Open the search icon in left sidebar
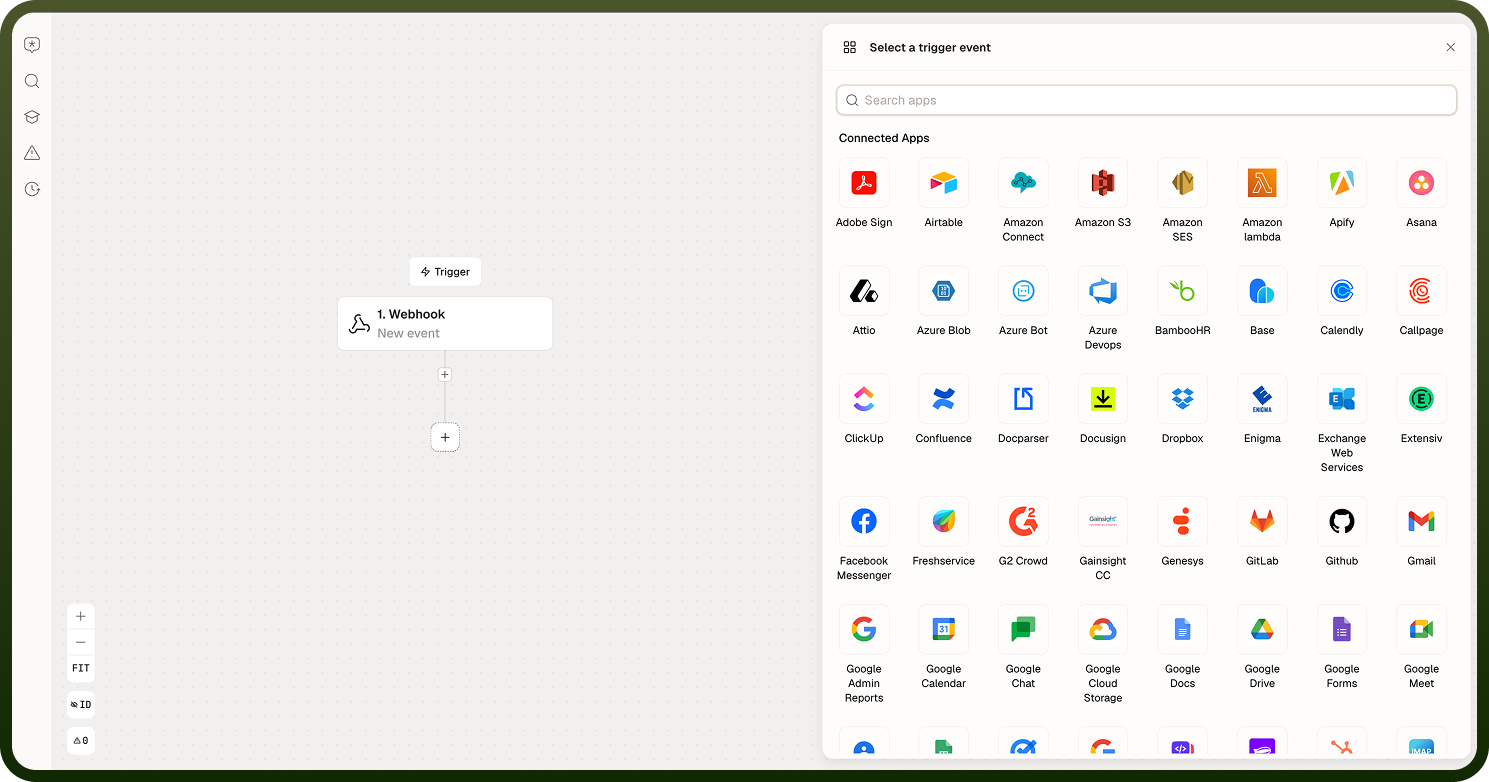 32,81
